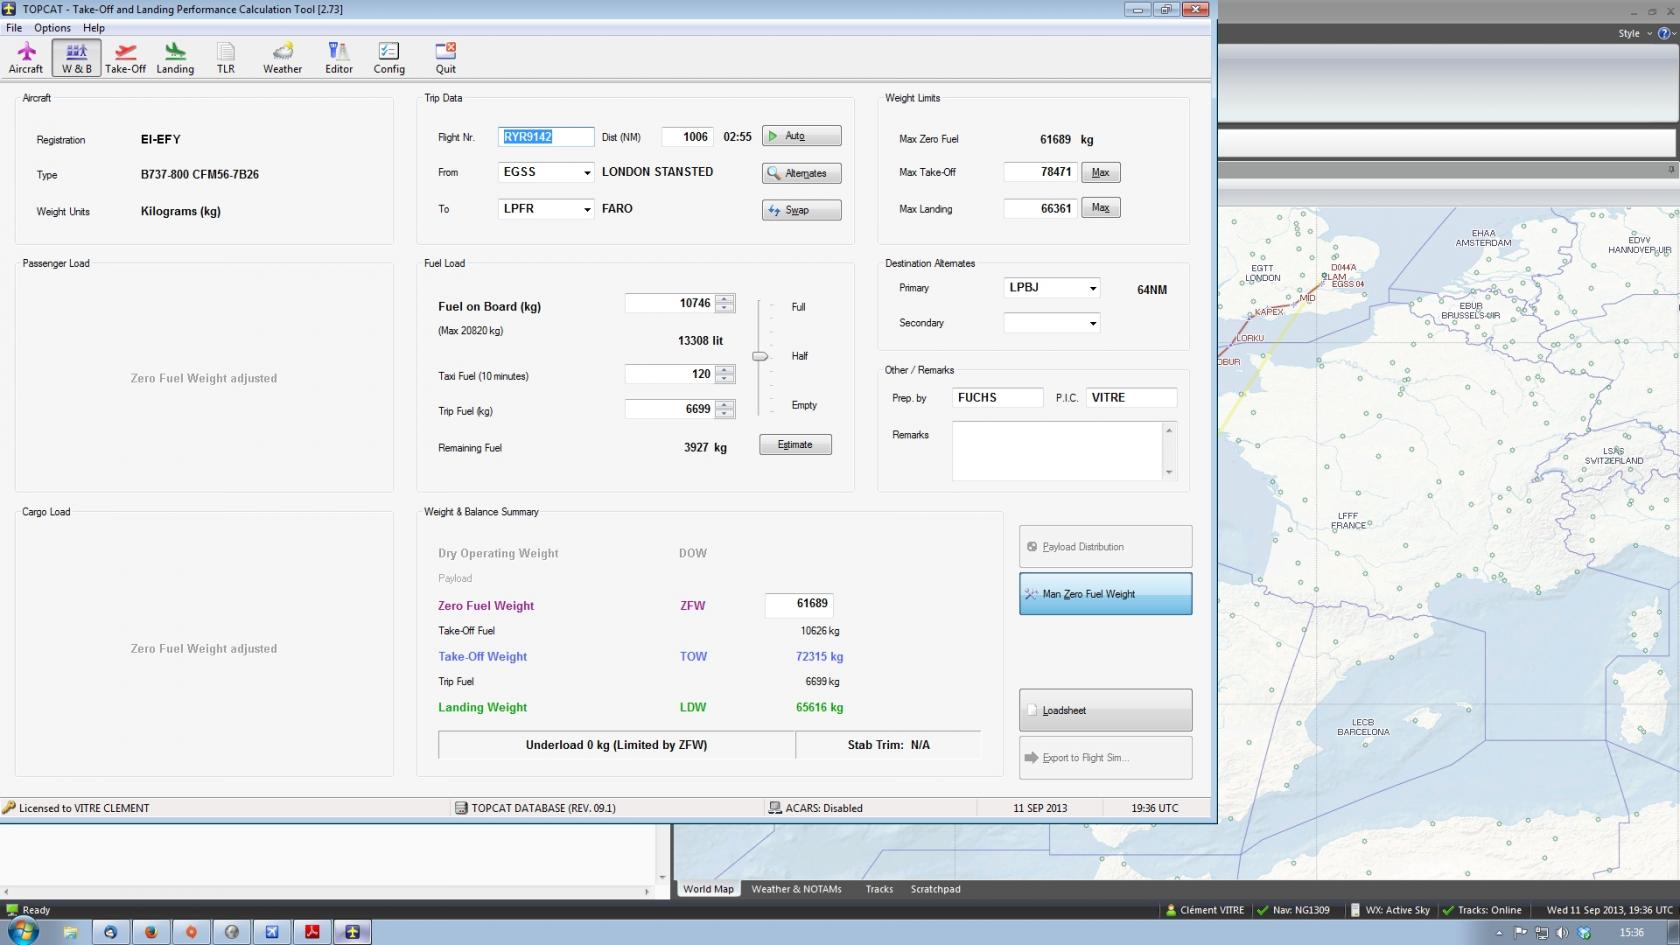Open Adobe Reader taskbar icon

coord(312,932)
